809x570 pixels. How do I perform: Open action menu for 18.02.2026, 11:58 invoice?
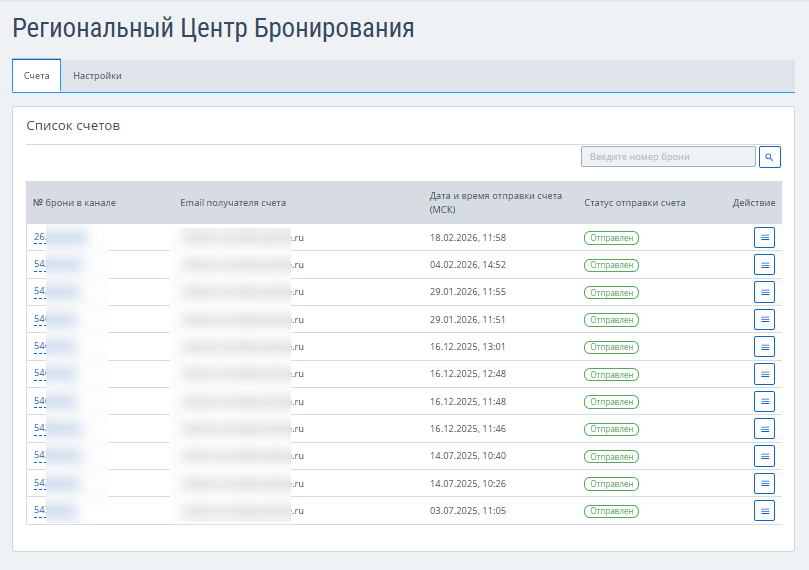pos(764,238)
